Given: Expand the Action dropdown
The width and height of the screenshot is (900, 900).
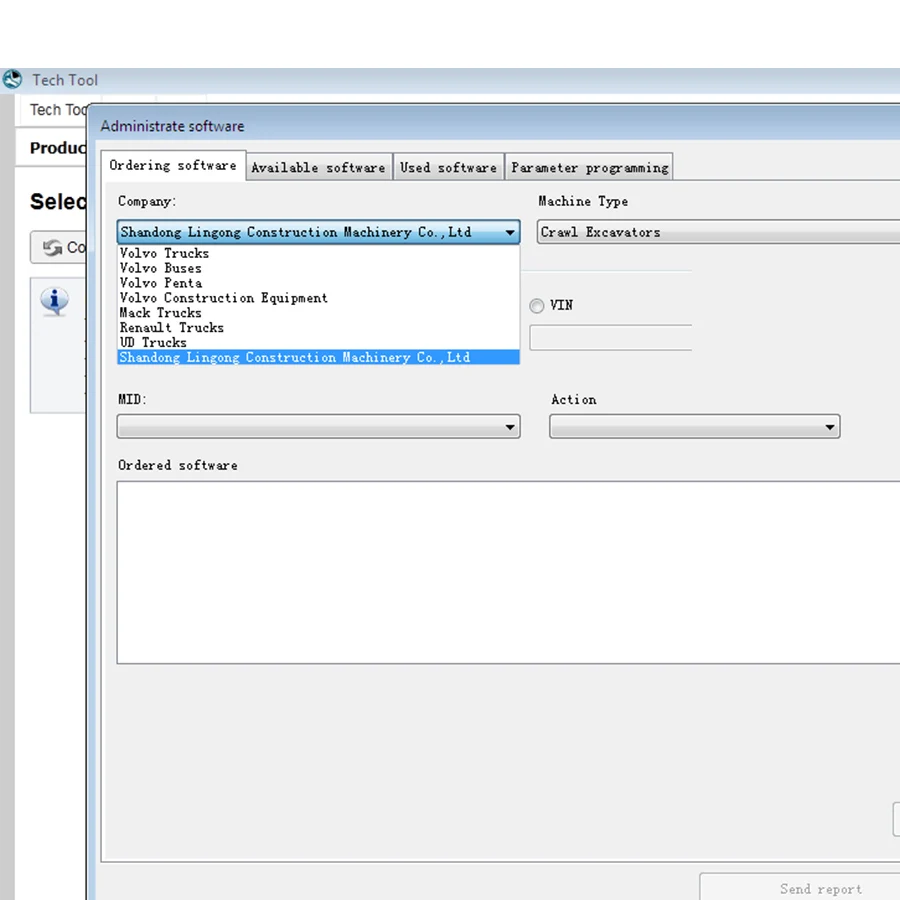Looking at the screenshot, I should click(x=829, y=427).
